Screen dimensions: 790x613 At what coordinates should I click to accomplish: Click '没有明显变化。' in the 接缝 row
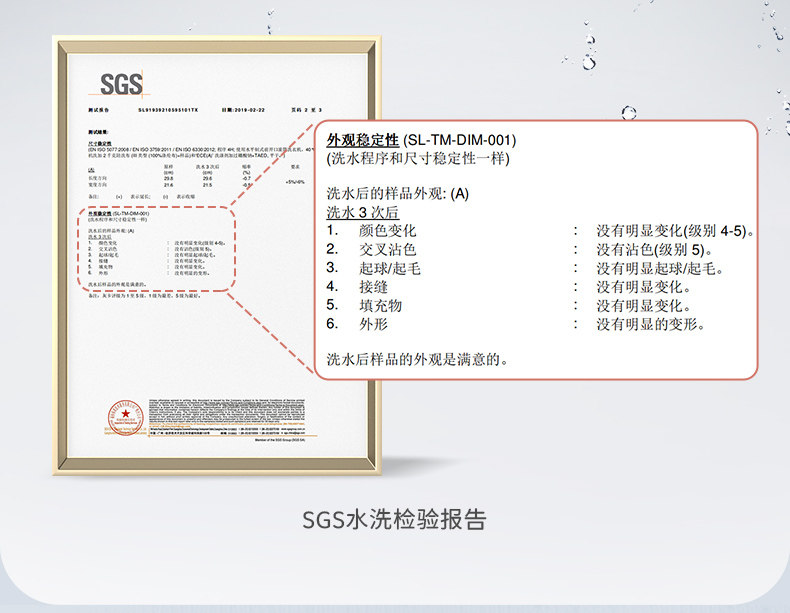click(643, 287)
